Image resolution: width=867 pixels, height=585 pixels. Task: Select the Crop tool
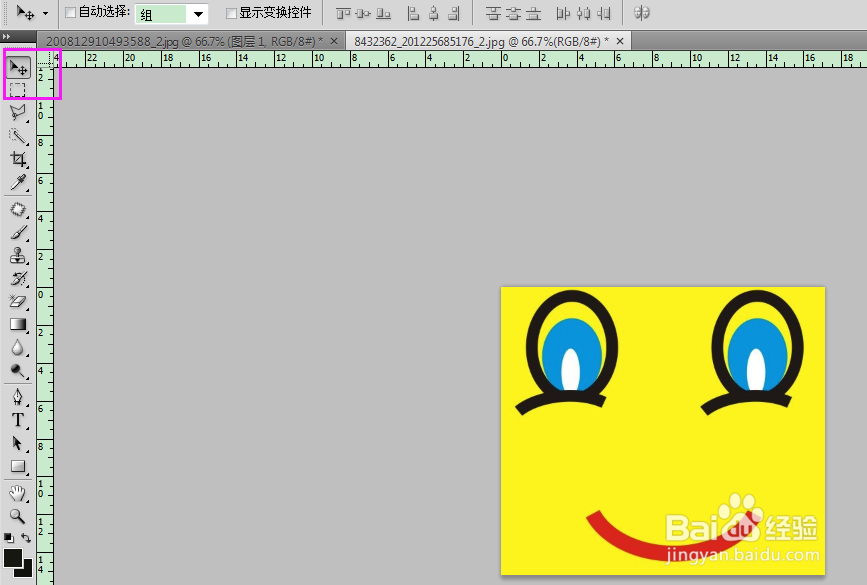pyautogui.click(x=18, y=160)
